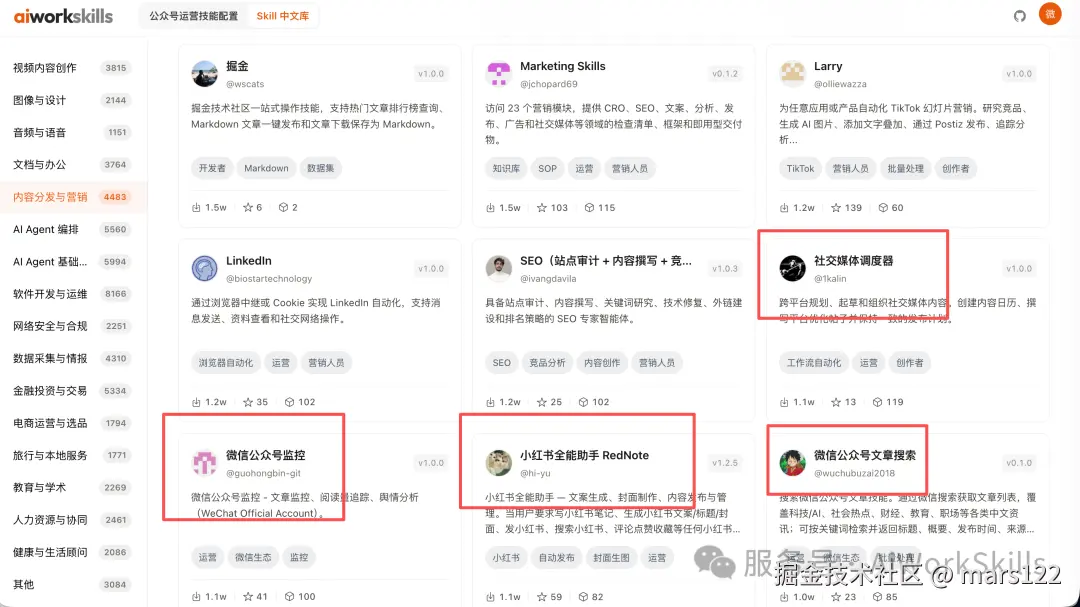Click version v1.2.5 badge
The height and width of the screenshot is (607, 1080).
[x=725, y=463]
